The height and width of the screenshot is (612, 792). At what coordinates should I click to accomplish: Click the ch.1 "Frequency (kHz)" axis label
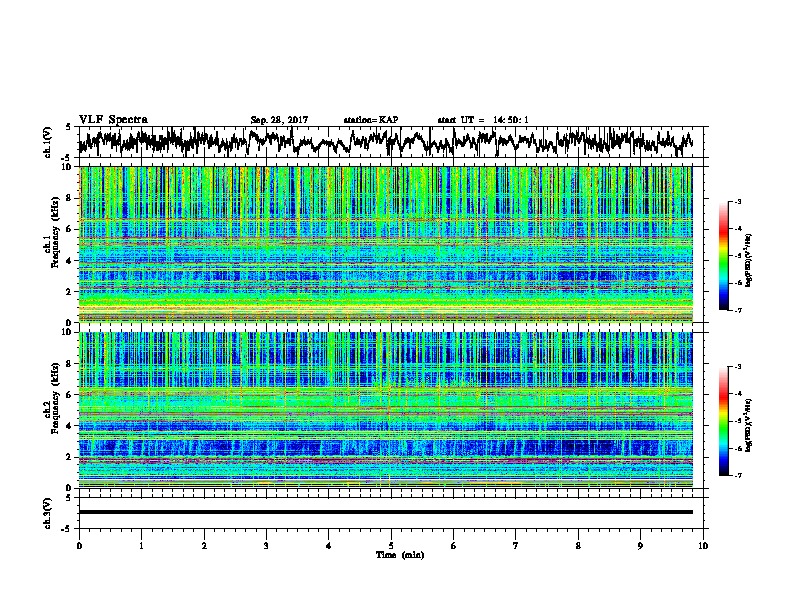55,233
